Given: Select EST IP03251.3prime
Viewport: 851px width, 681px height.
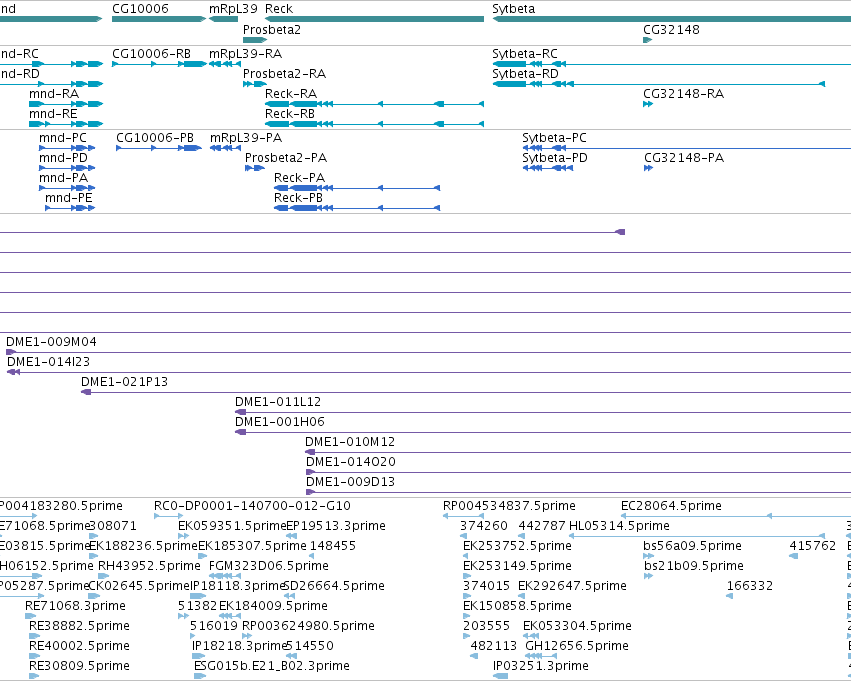Looking at the screenshot, I should click(541, 666).
